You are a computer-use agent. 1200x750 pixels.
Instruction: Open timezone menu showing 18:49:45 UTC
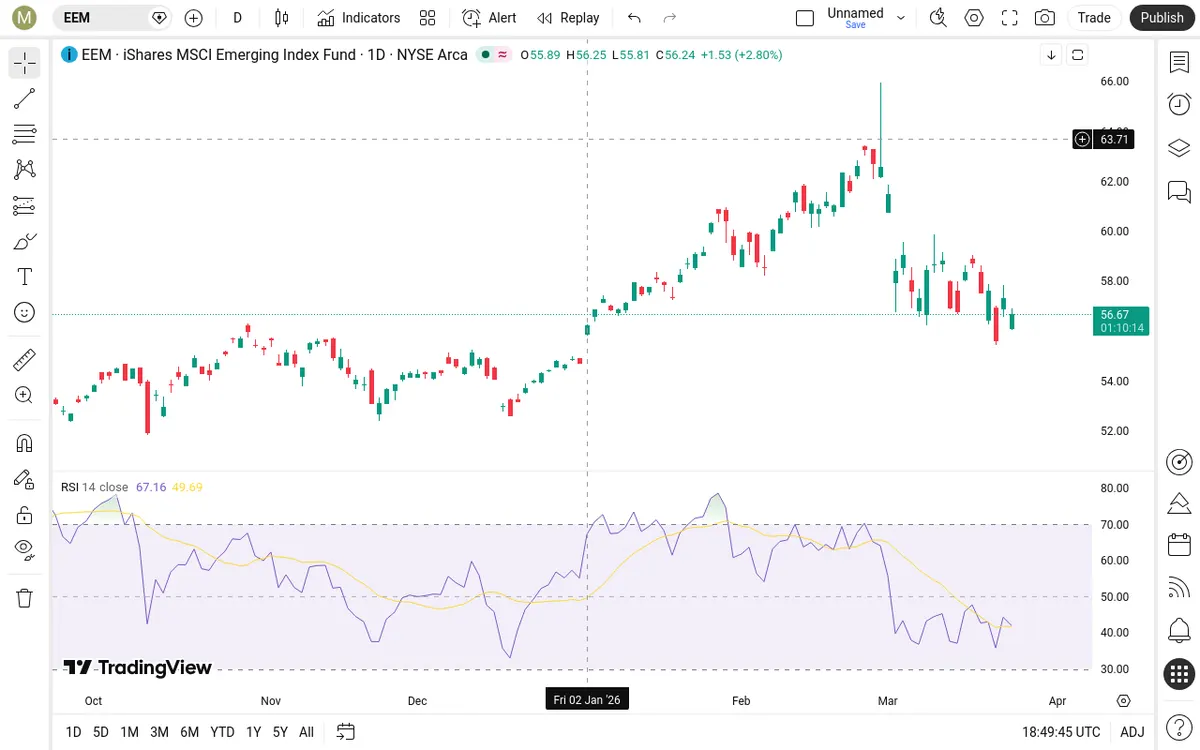[1061, 732]
